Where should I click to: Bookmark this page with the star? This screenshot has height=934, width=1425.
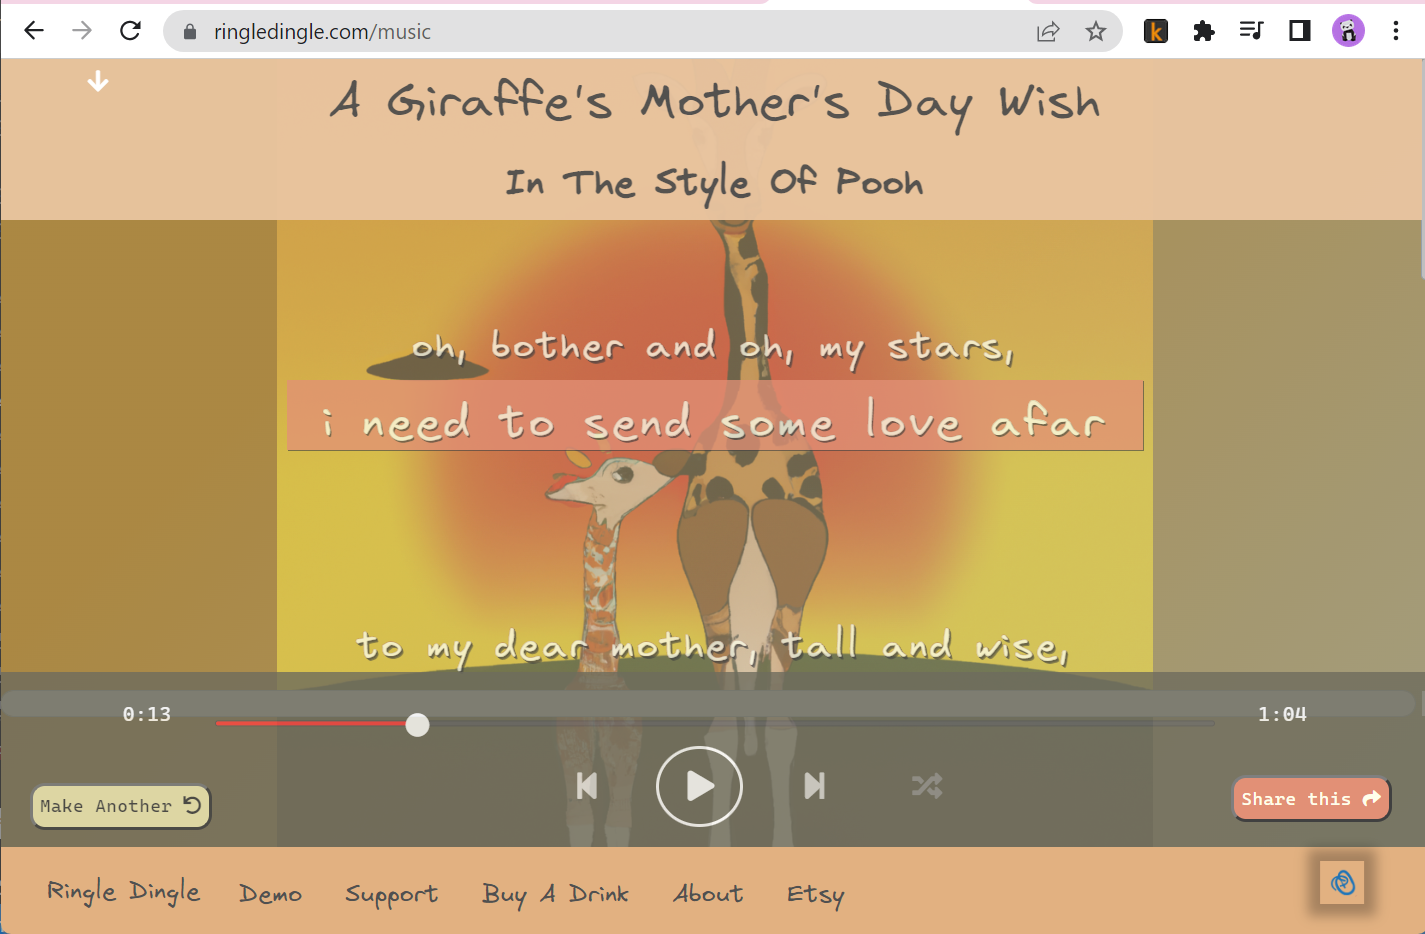point(1096,32)
